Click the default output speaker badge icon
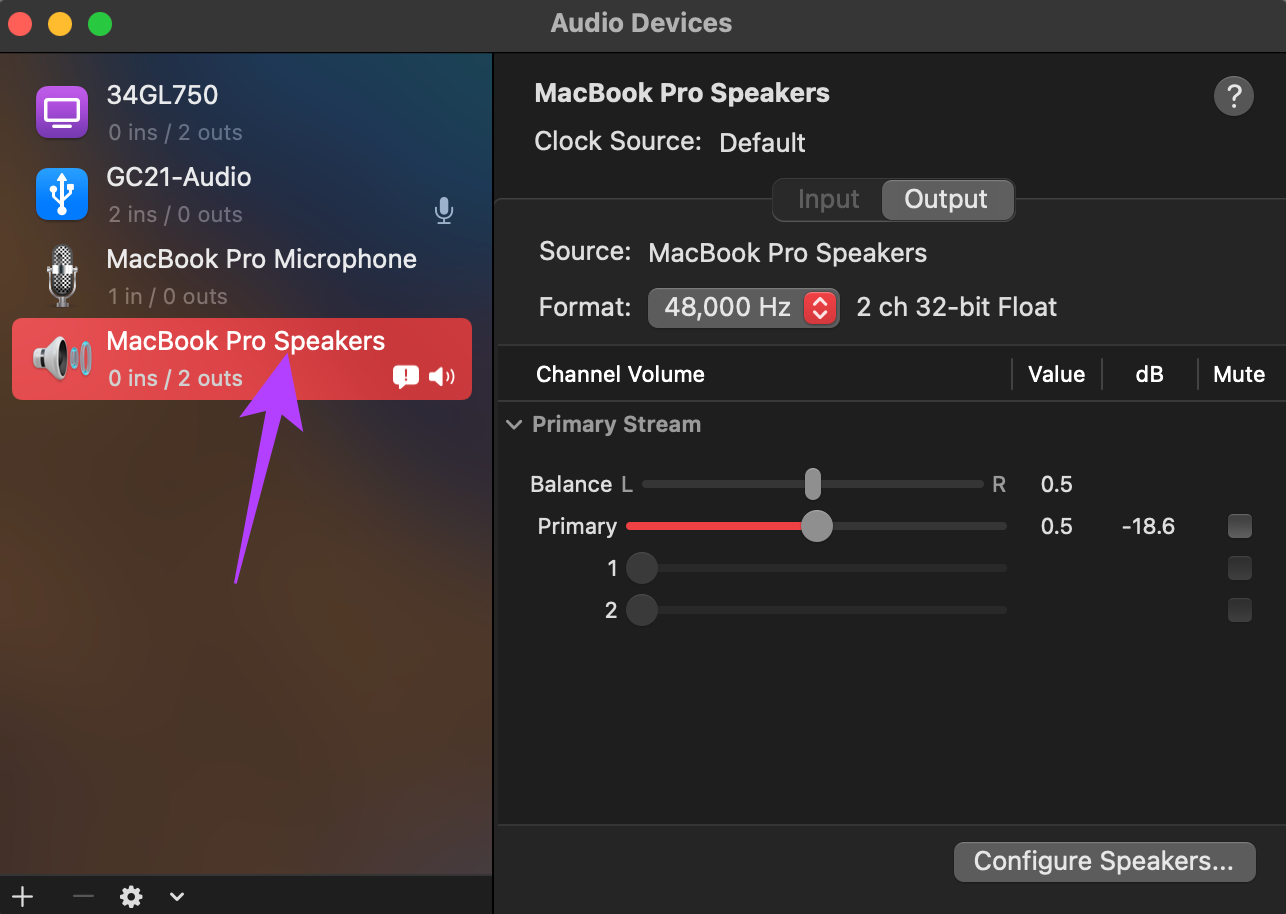This screenshot has width=1286, height=914. tap(442, 377)
